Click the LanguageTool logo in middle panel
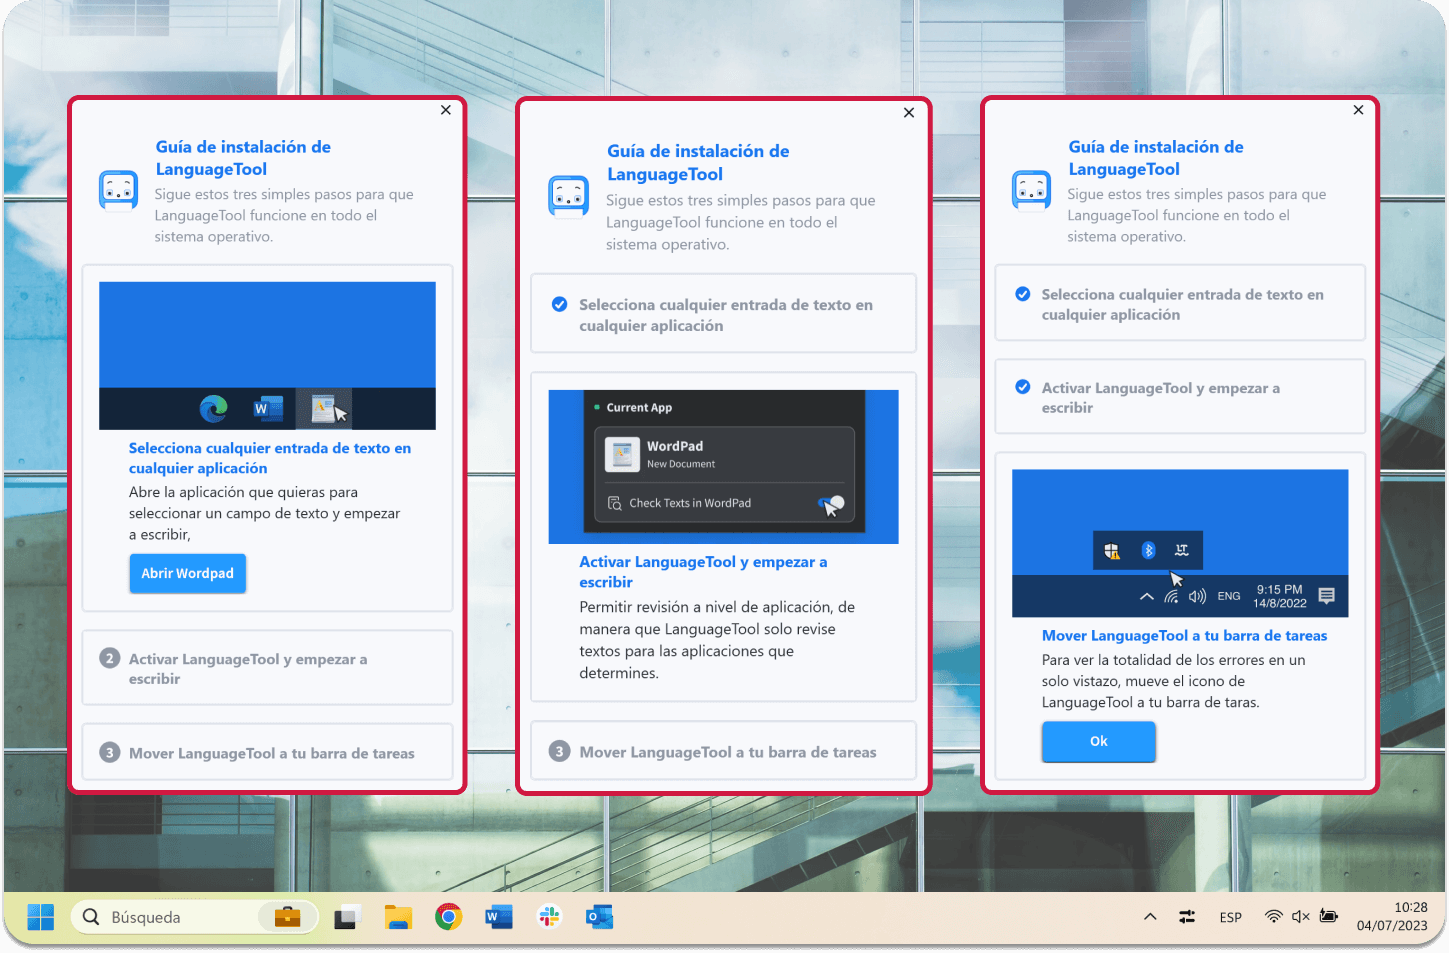The height and width of the screenshot is (953, 1449). click(568, 196)
